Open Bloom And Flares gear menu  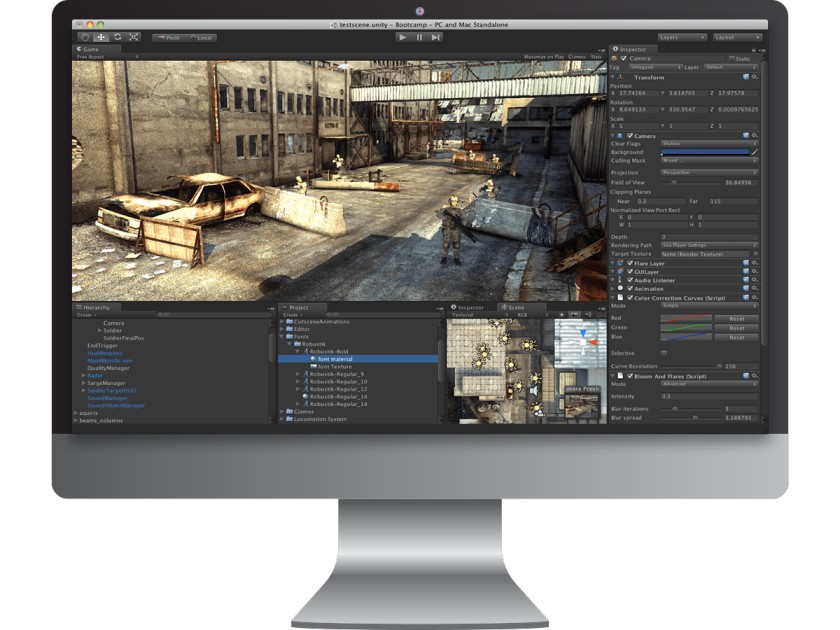pyautogui.click(x=754, y=376)
